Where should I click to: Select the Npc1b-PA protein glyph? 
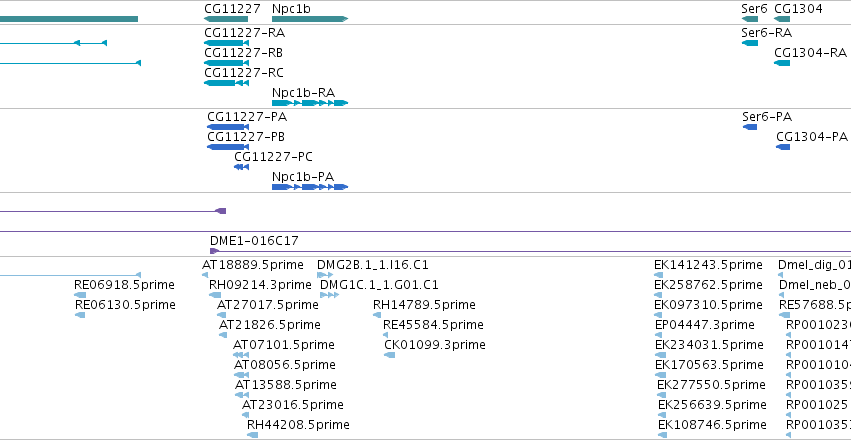tap(310, 187)
